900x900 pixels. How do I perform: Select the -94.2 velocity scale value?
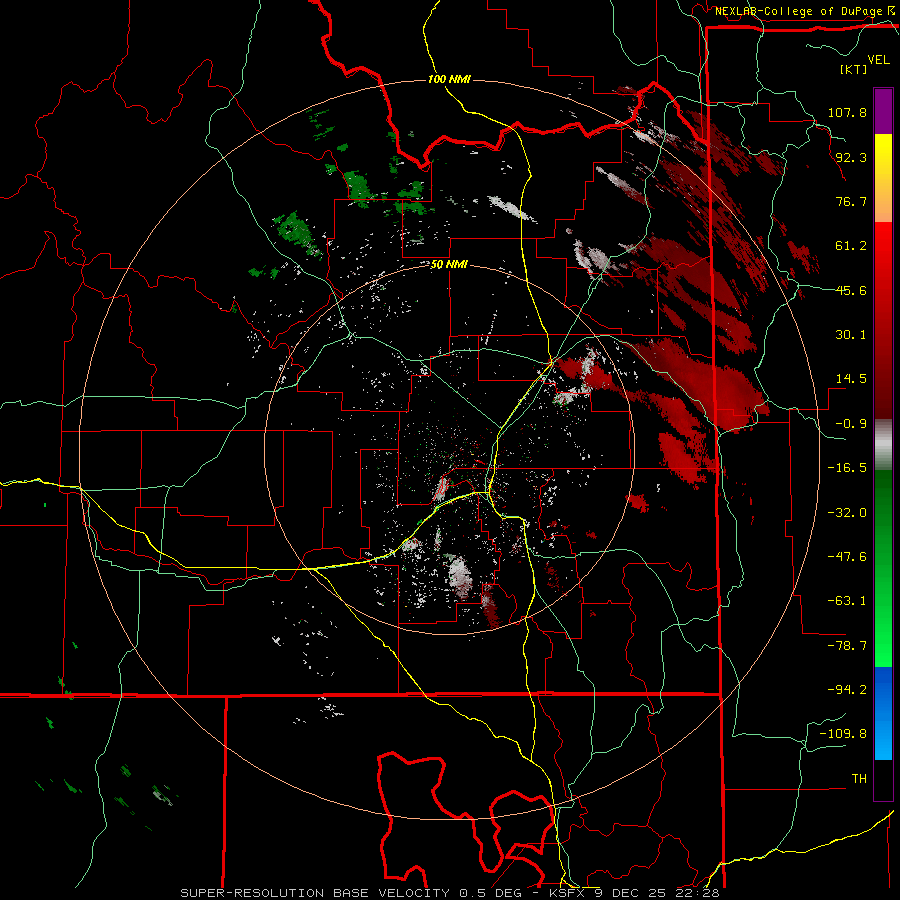[847, 690]
